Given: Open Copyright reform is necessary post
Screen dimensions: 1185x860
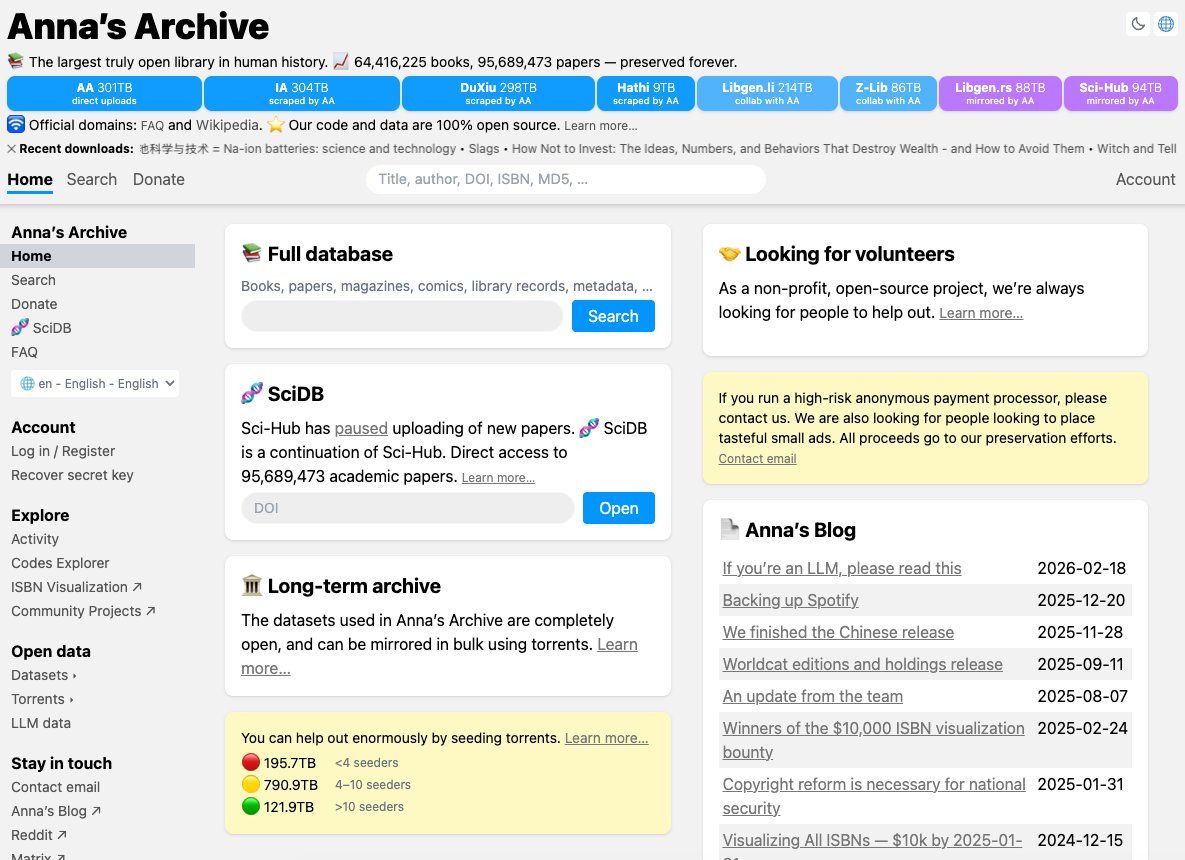Looking at the screenshot, I should [x=874, y=796].
